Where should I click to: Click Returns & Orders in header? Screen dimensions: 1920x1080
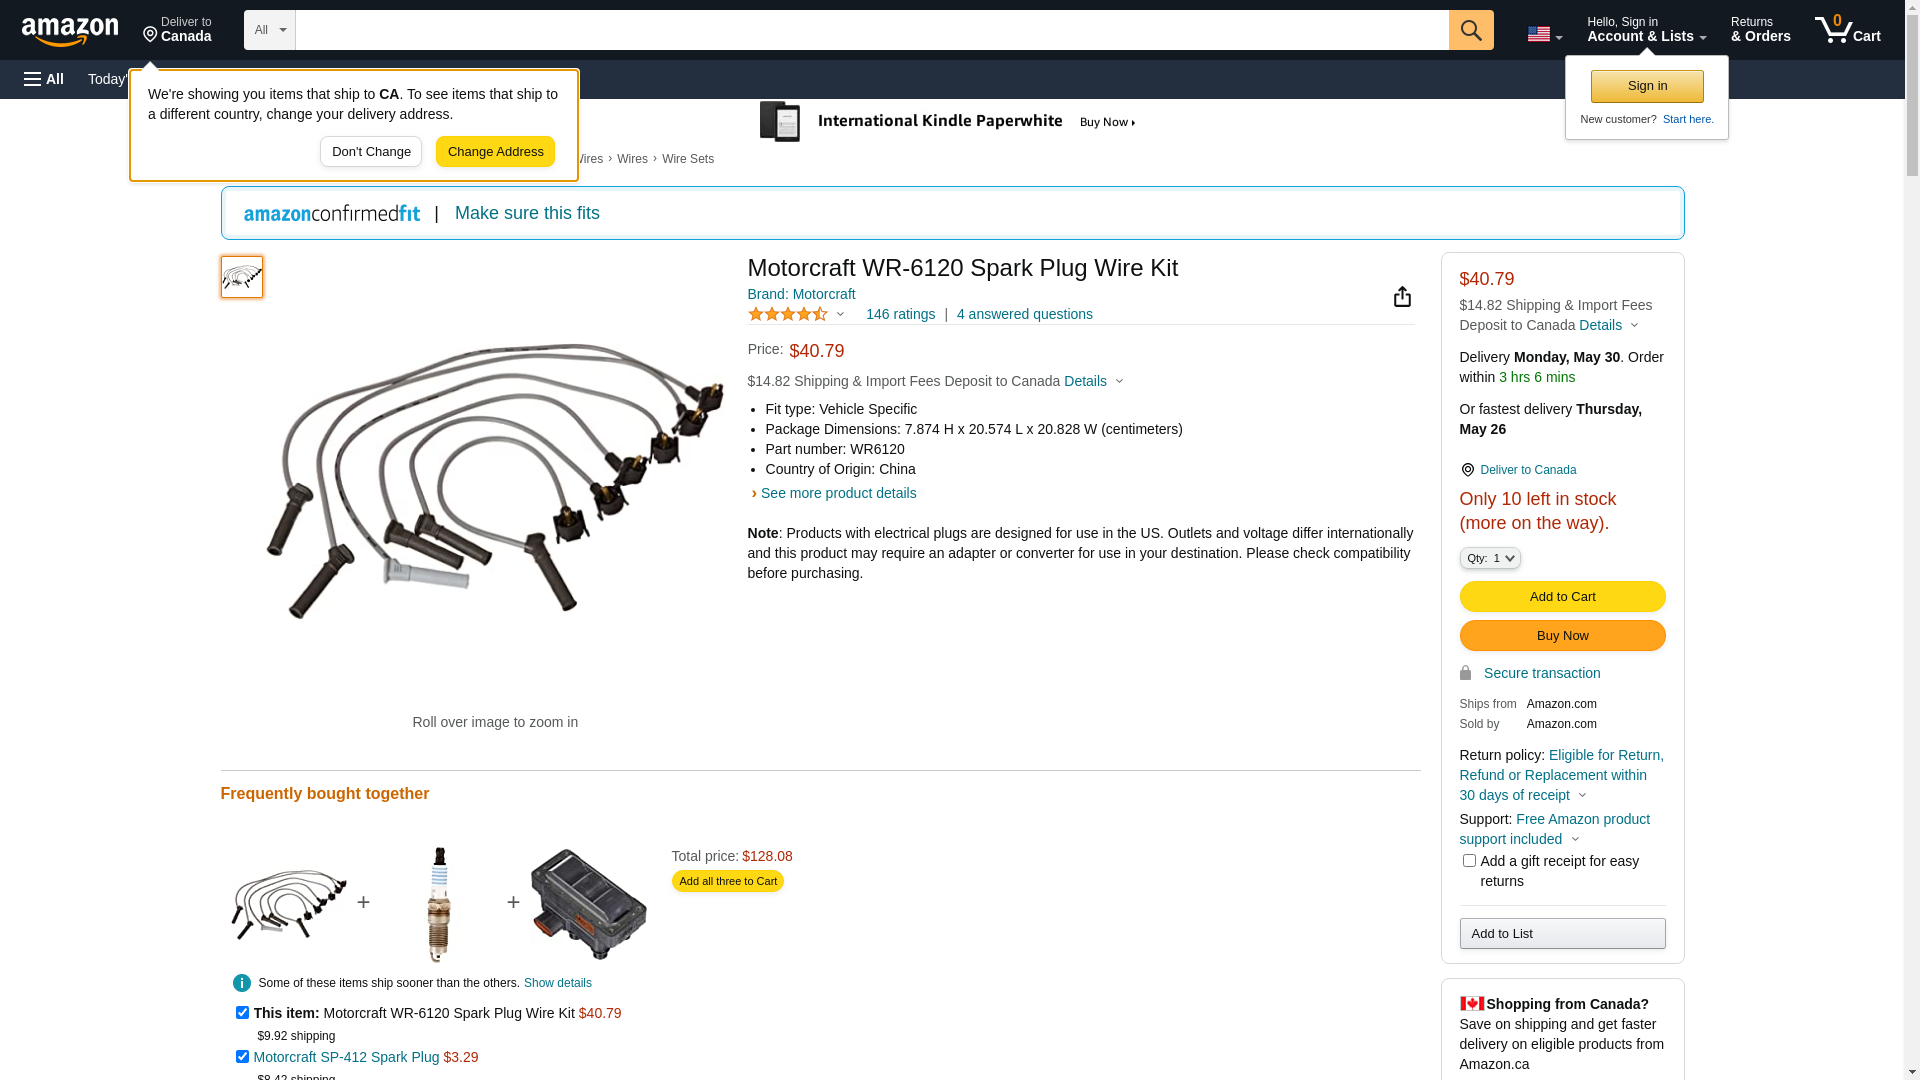pos(1760,30)
